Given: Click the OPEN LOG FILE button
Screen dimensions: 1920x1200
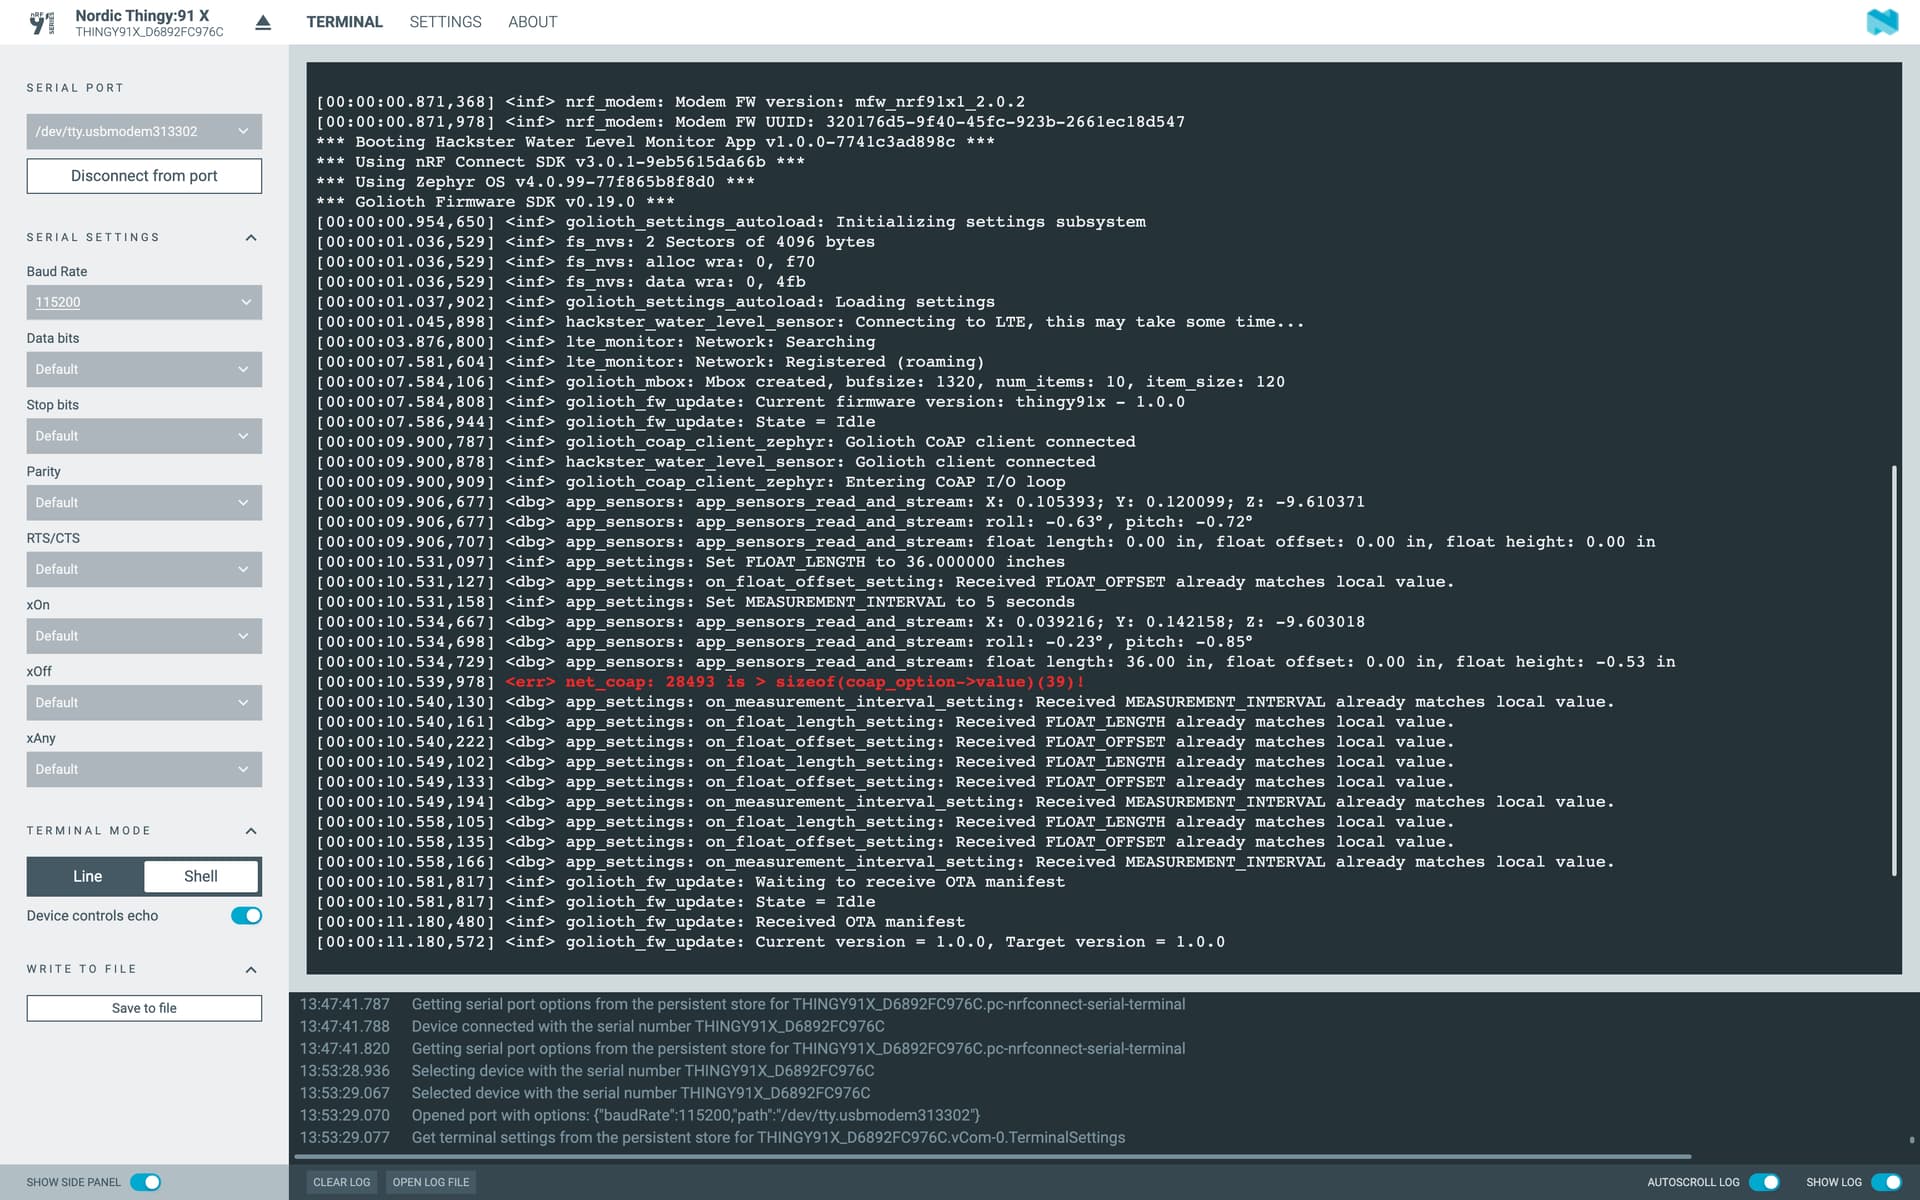Looking at the screenshot, I should click(x=431, y=1182).
